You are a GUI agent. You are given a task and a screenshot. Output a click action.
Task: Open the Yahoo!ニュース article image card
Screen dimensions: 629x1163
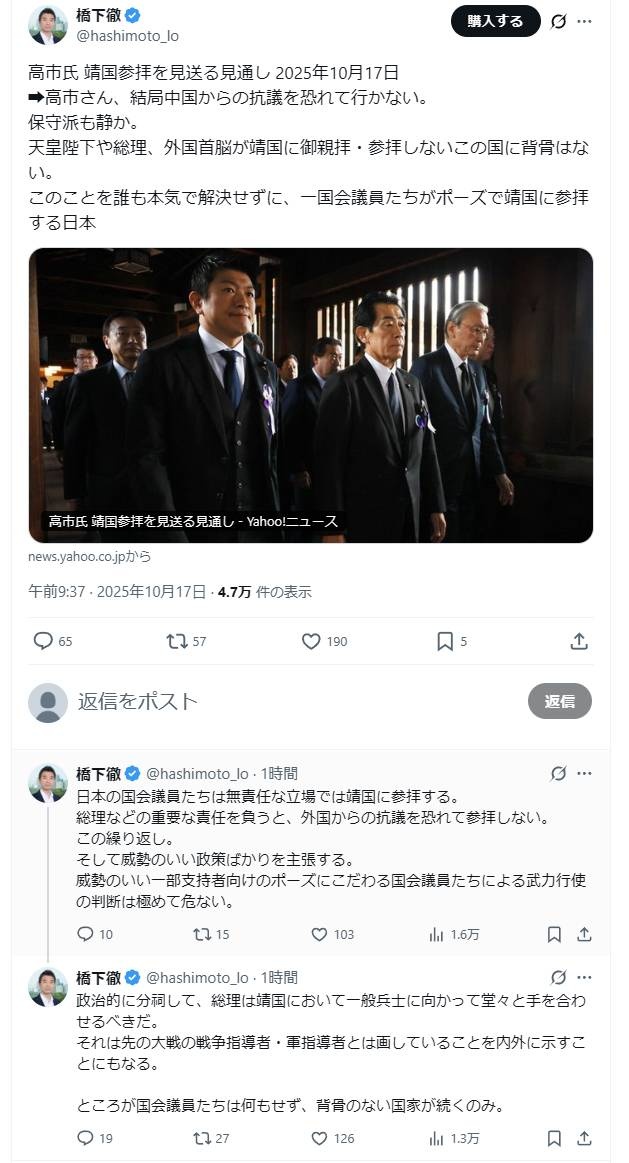coord(311,395)
